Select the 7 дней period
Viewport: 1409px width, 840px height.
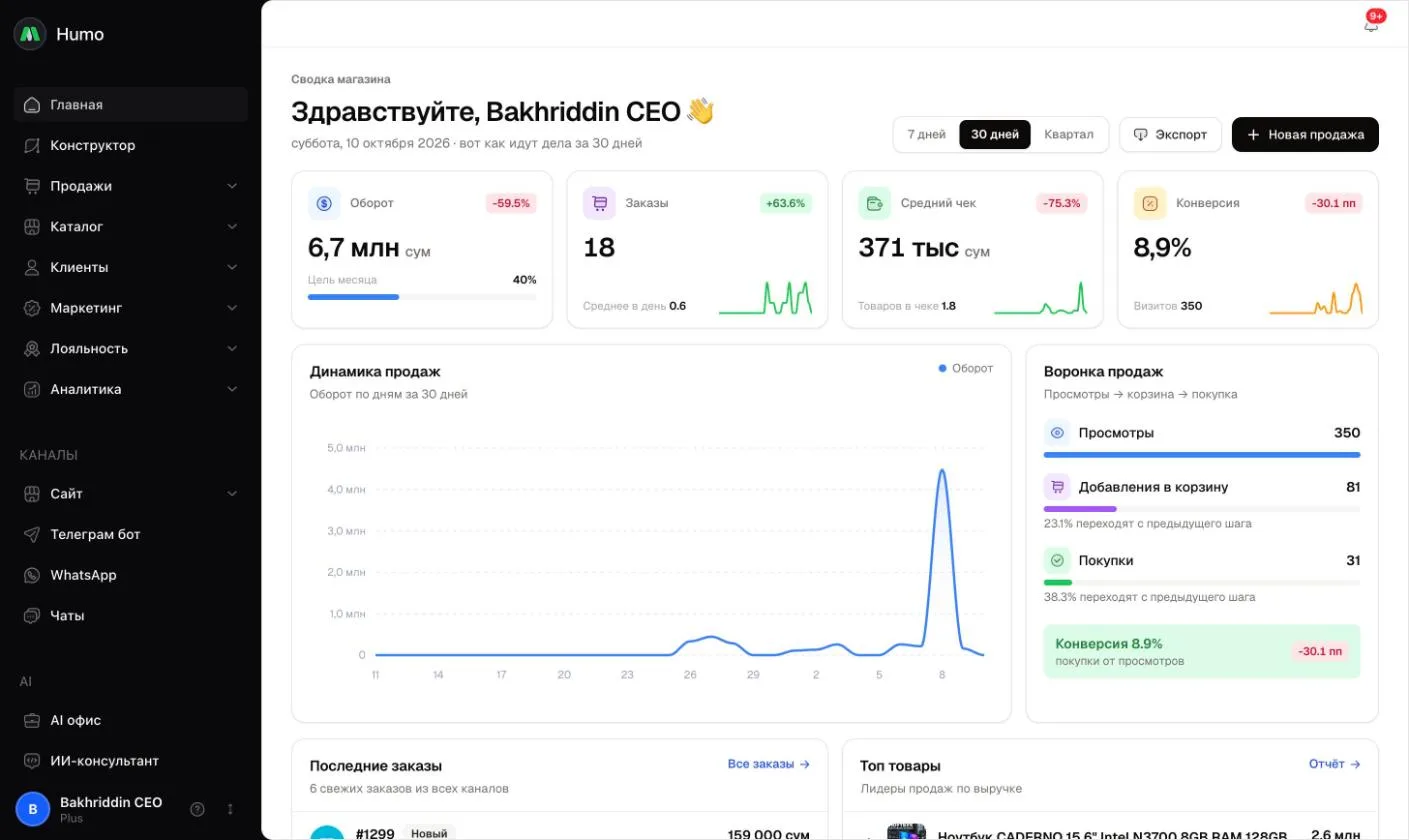(926, 135)
